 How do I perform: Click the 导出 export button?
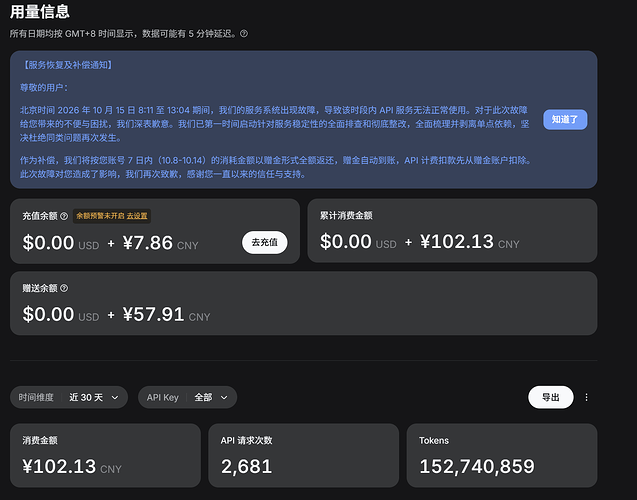click(550, 397)
